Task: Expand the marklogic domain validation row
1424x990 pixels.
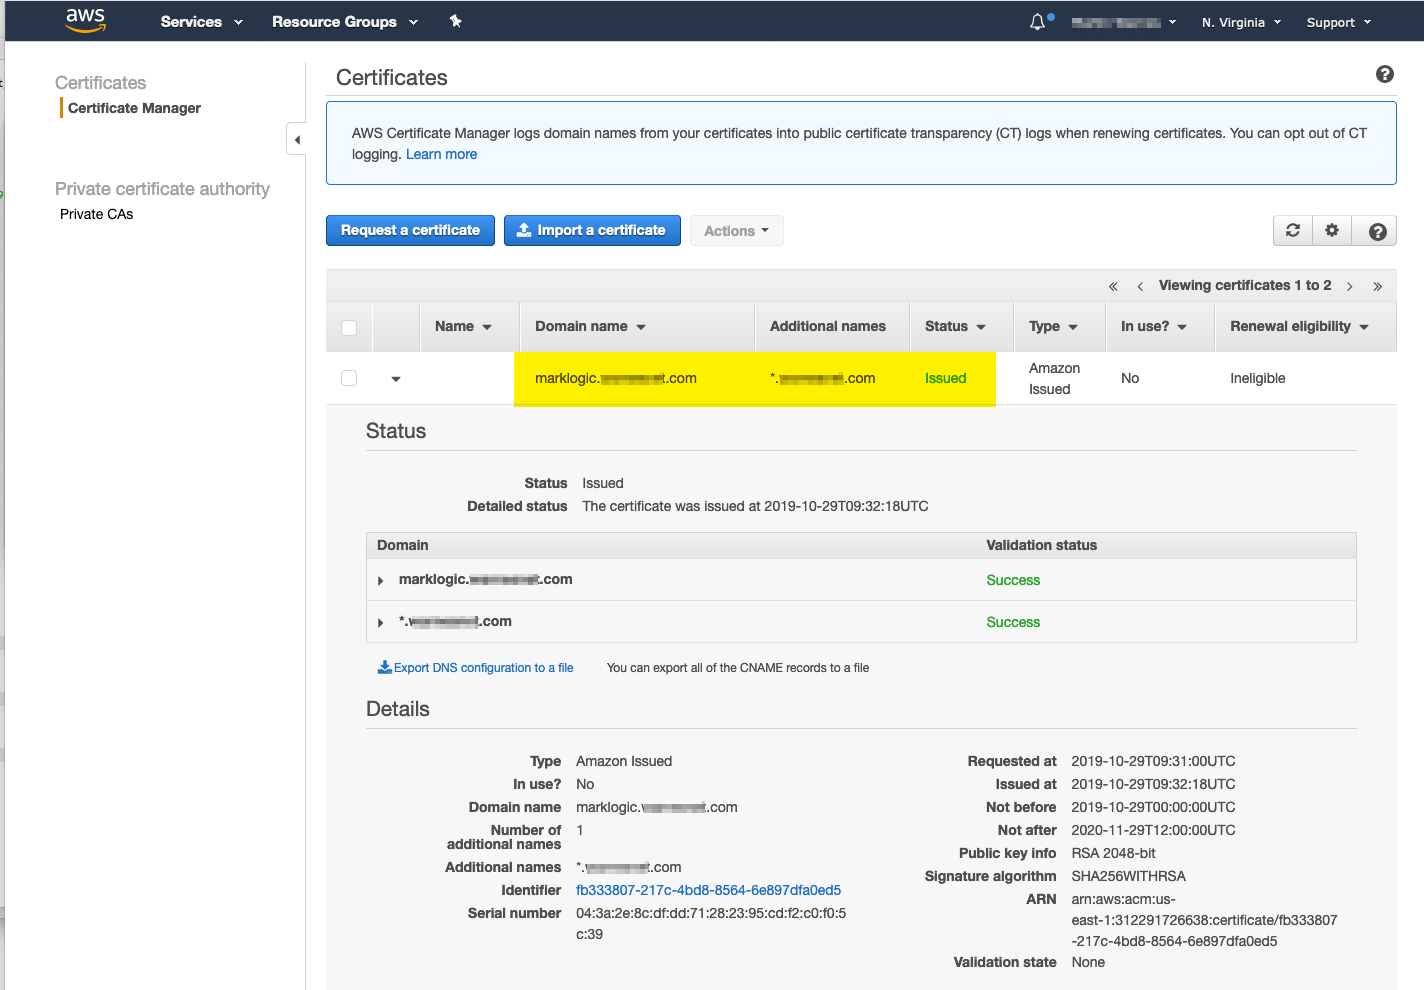Action: point(381,580)
